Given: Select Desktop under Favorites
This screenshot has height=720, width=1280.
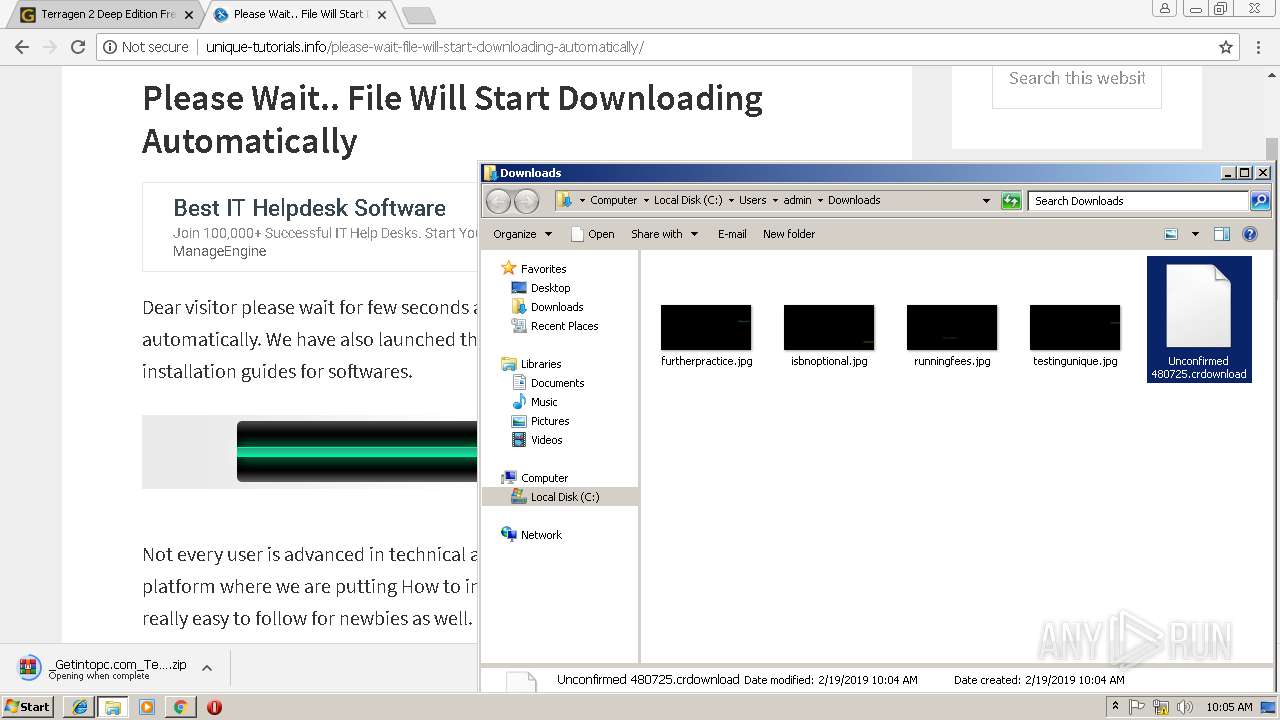Looking at the screenshot, I should pos(550,288).
